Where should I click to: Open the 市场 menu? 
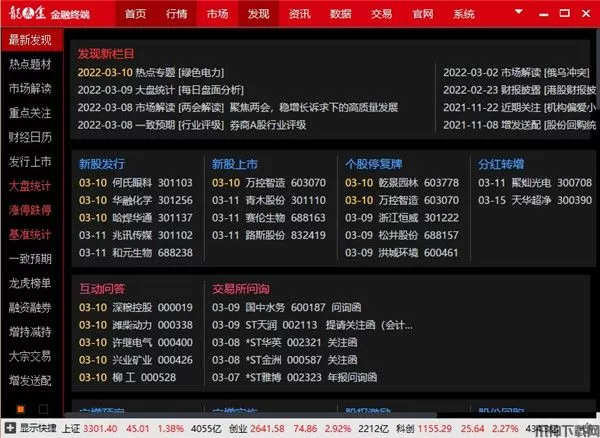click(217, 14)
